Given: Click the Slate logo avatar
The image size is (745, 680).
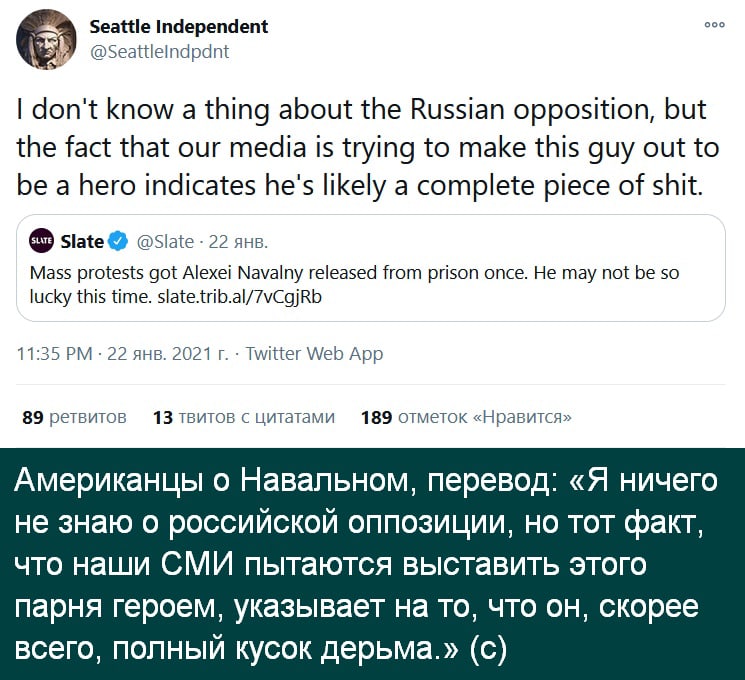Looking at the screenshot, I should (x=42, y=241).
